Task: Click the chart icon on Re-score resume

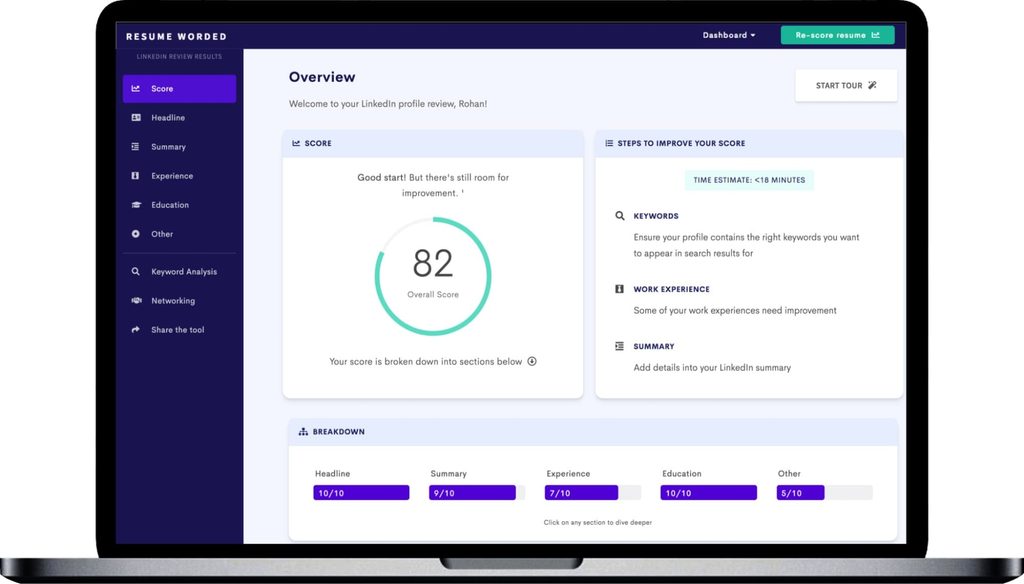Action: (876, 35)
